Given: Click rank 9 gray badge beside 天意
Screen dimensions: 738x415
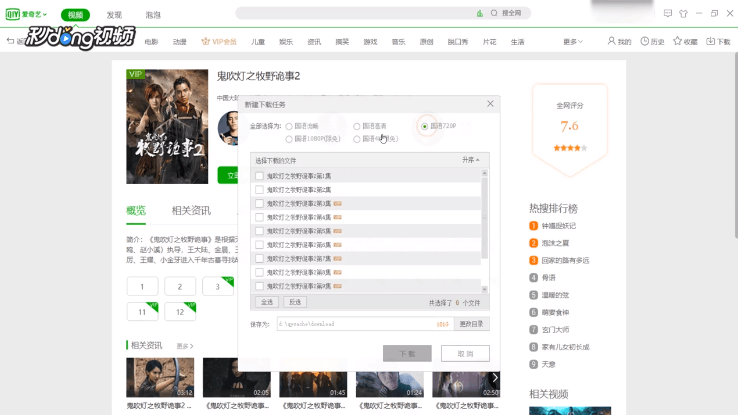Looking at the screenshot, I should tap(533, 364).
